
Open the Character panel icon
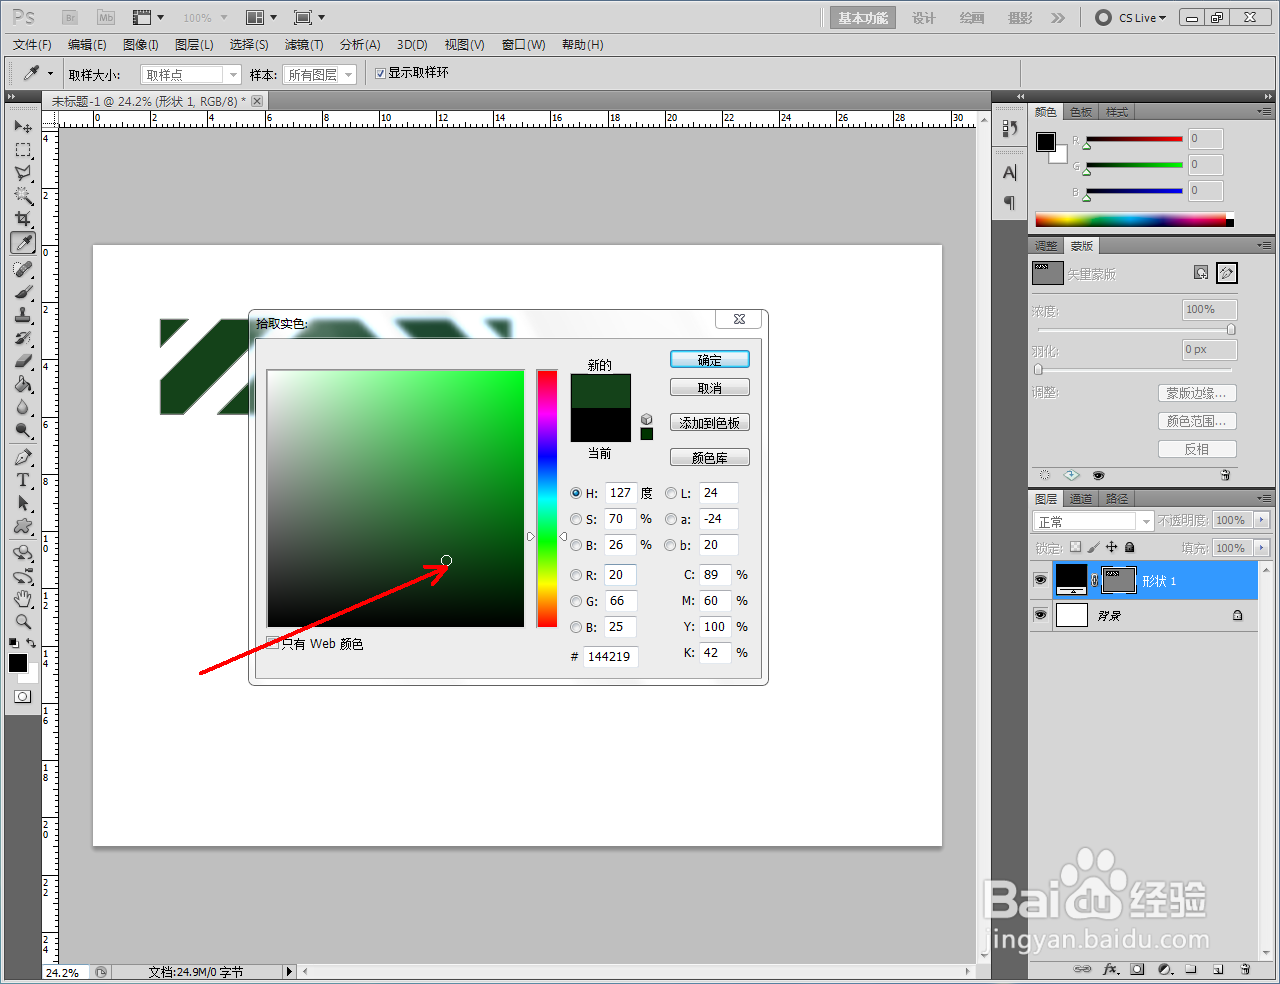point(1009,172)
